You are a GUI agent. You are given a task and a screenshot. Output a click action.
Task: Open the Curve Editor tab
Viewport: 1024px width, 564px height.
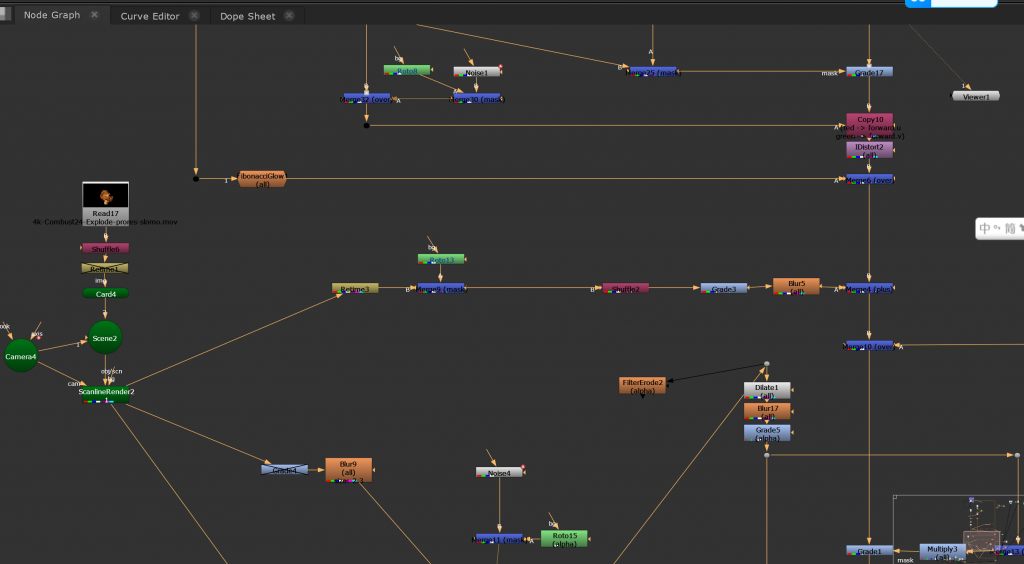click(150, 16)
